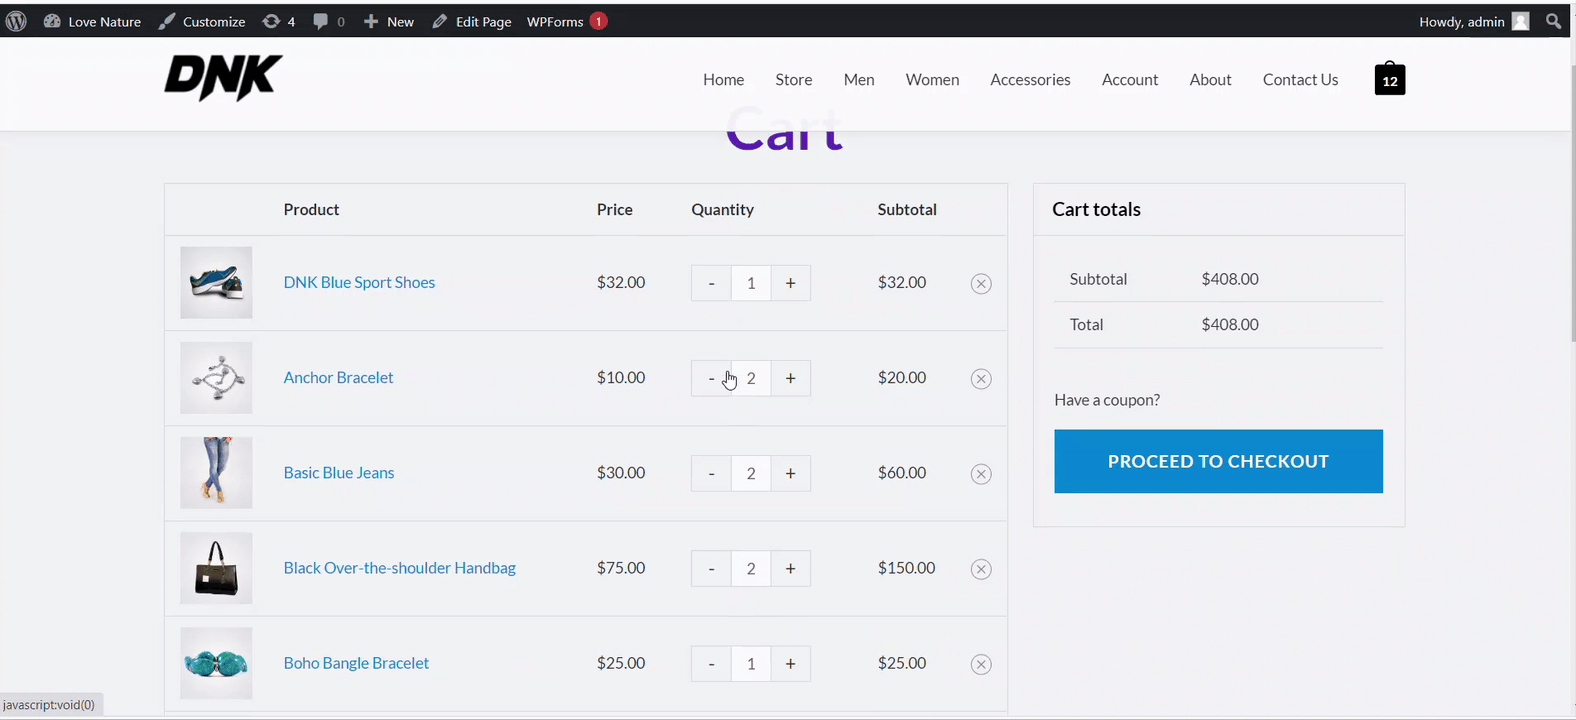
Task: Open Boho Bangle Bracelet product link
Action: click(356, 662)
